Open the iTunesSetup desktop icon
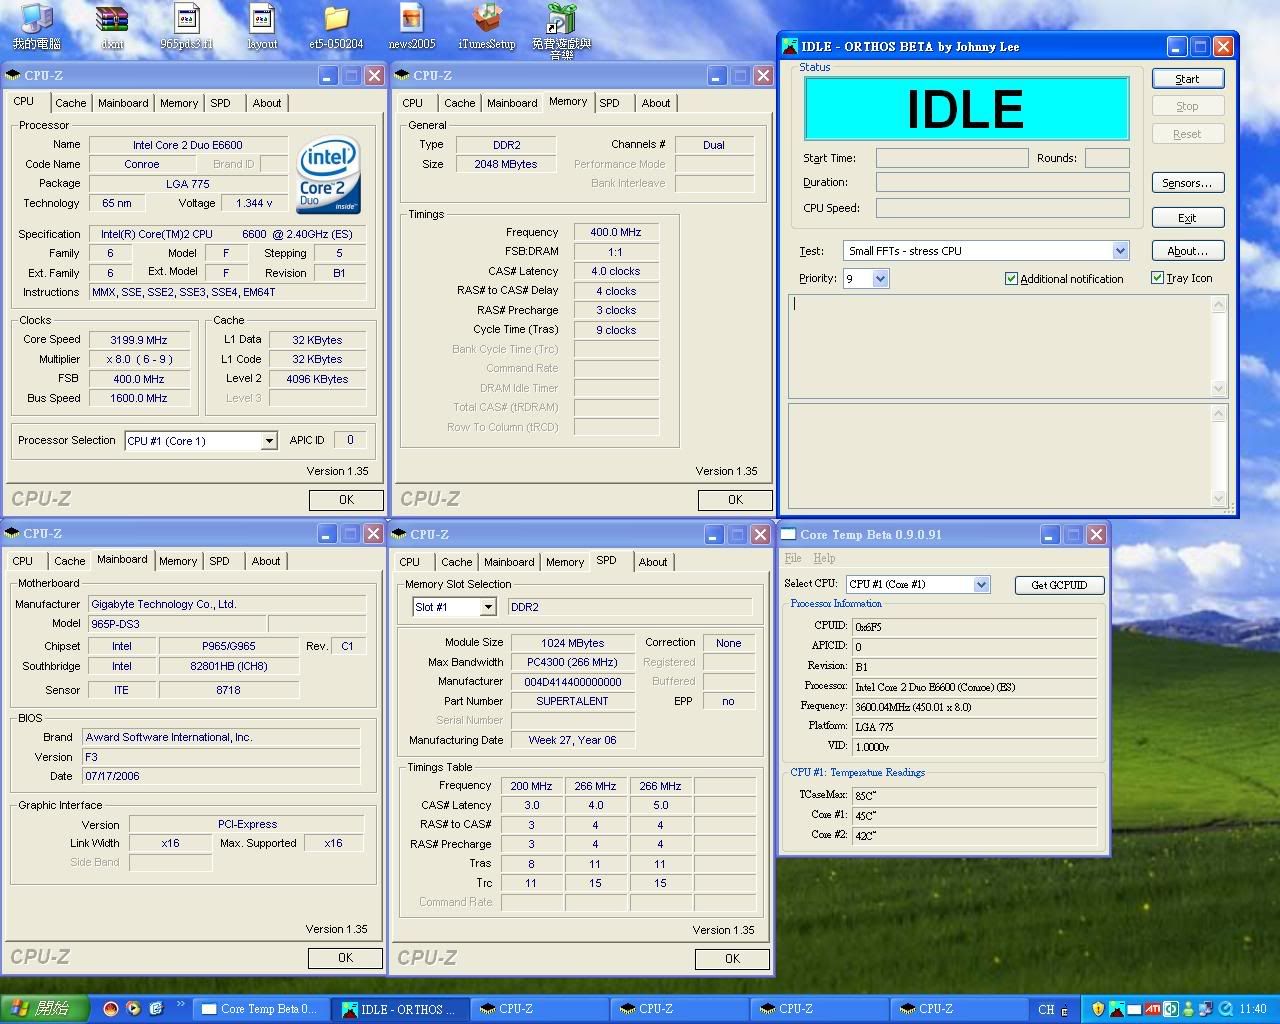This screenshot has width=1280, height=1024. (x=486, y=20)
